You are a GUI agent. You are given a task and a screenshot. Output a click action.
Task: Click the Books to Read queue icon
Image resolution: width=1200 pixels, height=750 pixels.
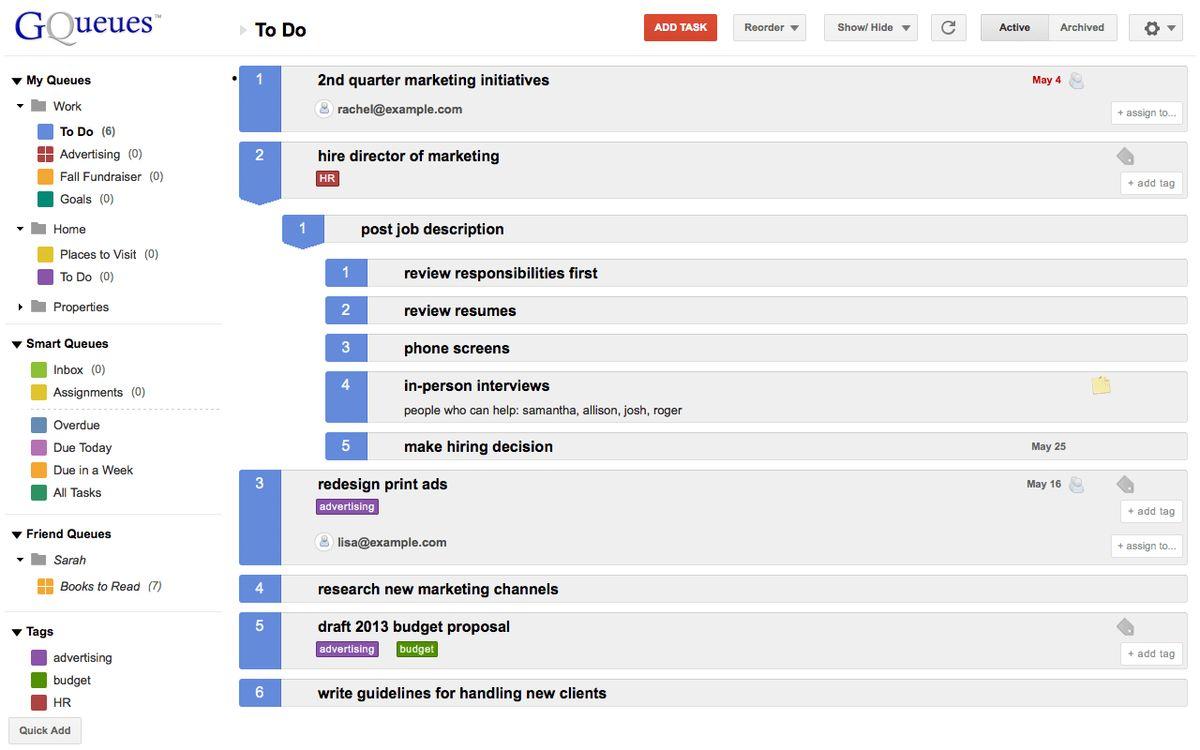[x=45, y=587]
